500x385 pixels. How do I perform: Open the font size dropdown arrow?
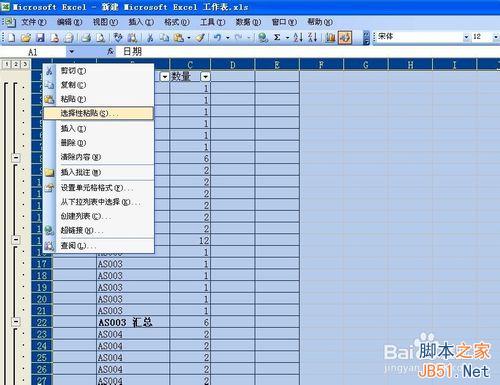click(x=496, y=37)
